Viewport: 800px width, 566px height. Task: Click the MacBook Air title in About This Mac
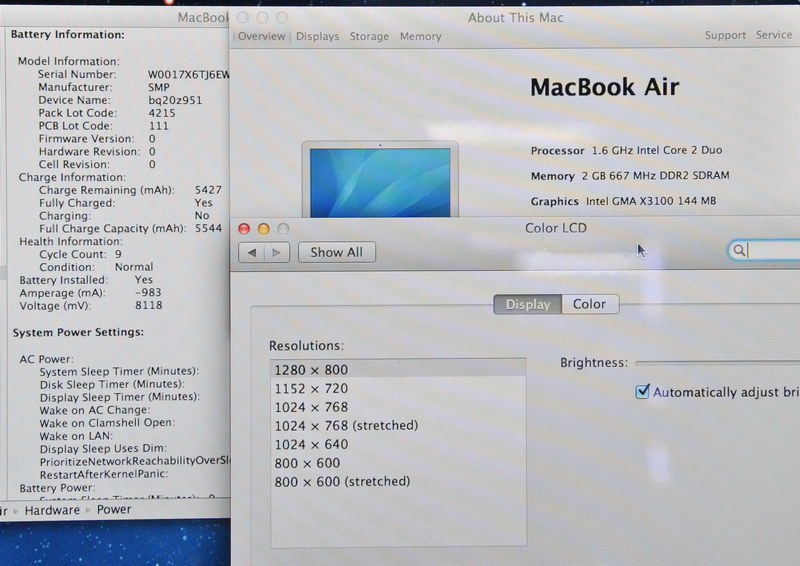point(605,87)
